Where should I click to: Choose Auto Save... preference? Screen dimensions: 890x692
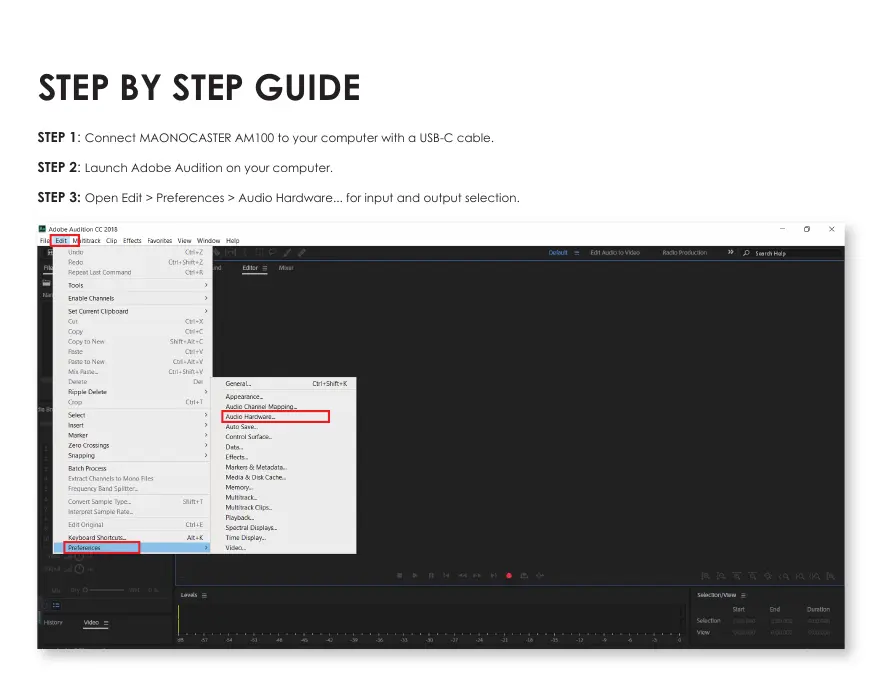(284, 427)
